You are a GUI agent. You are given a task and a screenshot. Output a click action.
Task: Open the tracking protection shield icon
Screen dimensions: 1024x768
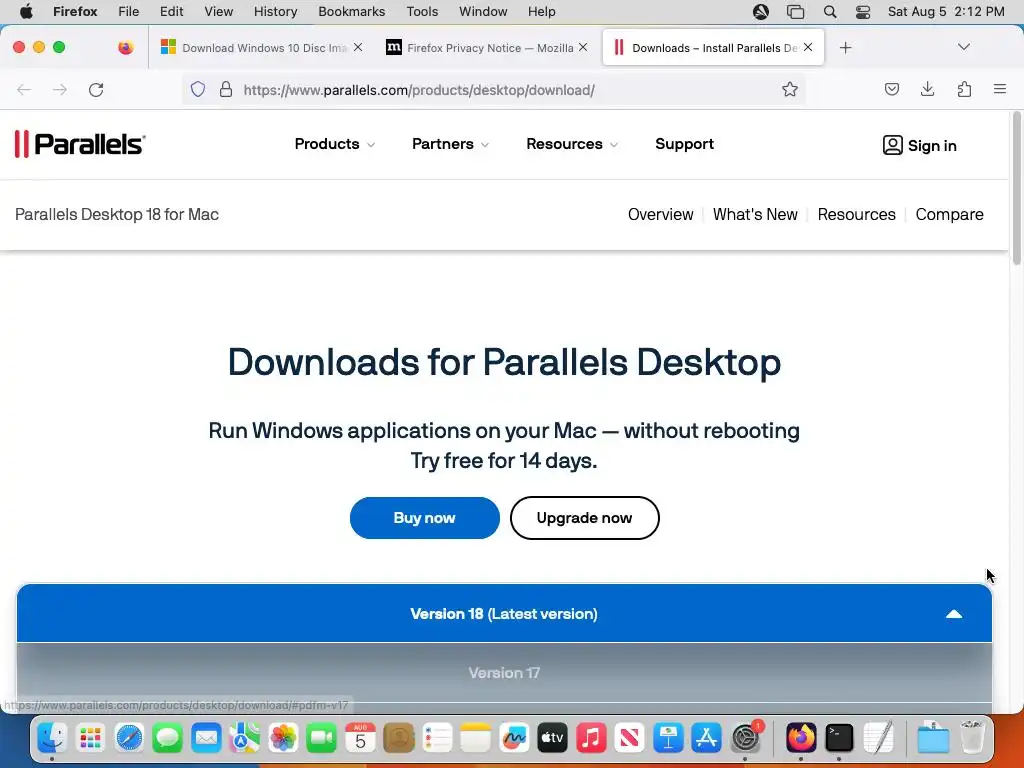point(198,89)
